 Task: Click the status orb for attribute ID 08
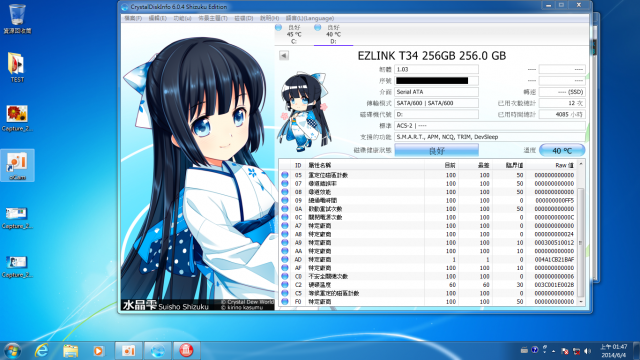coord(285,192)
